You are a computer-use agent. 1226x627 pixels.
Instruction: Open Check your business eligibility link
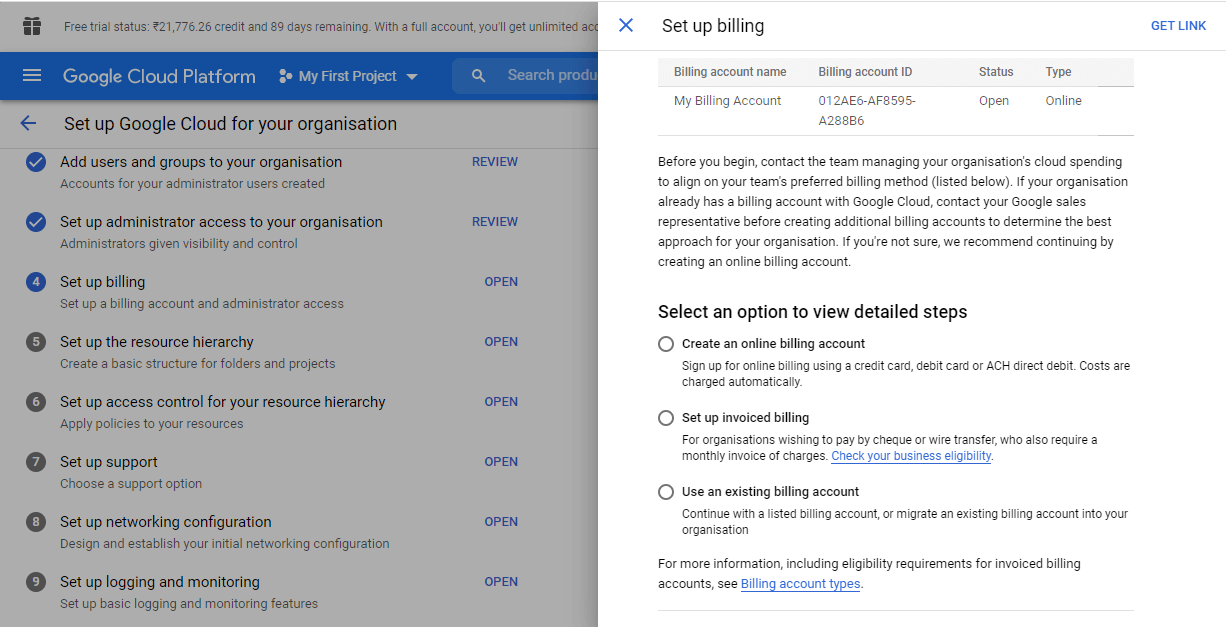point(911,456)
